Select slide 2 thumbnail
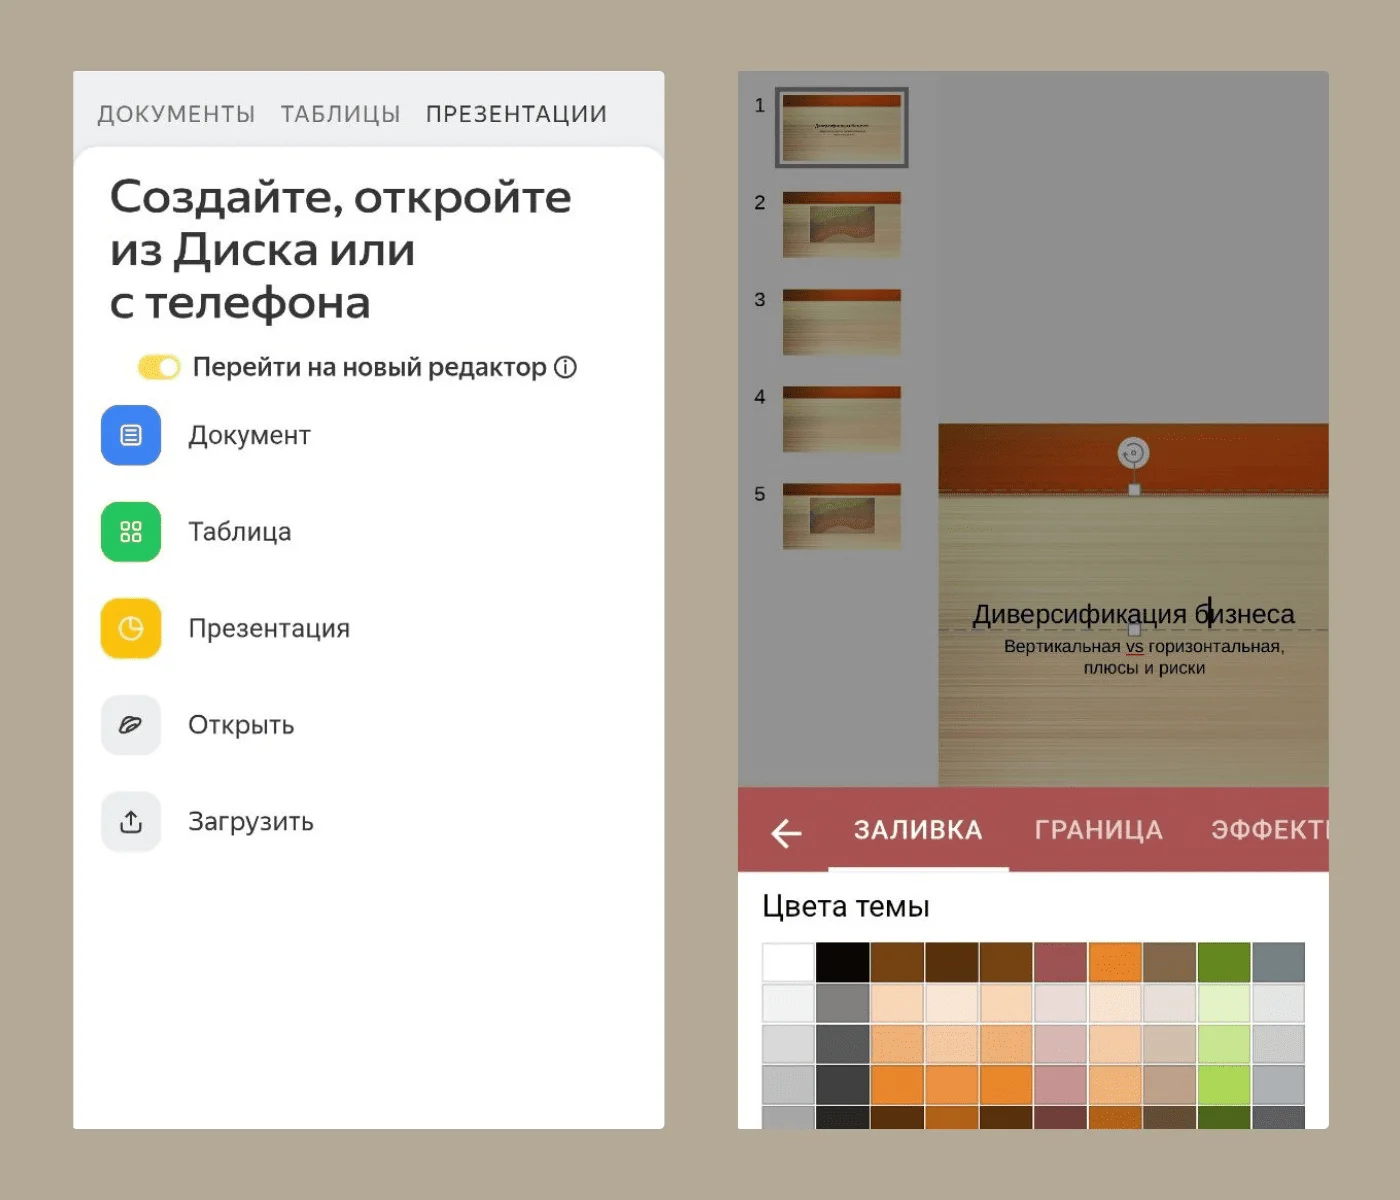 pos(842,225)
